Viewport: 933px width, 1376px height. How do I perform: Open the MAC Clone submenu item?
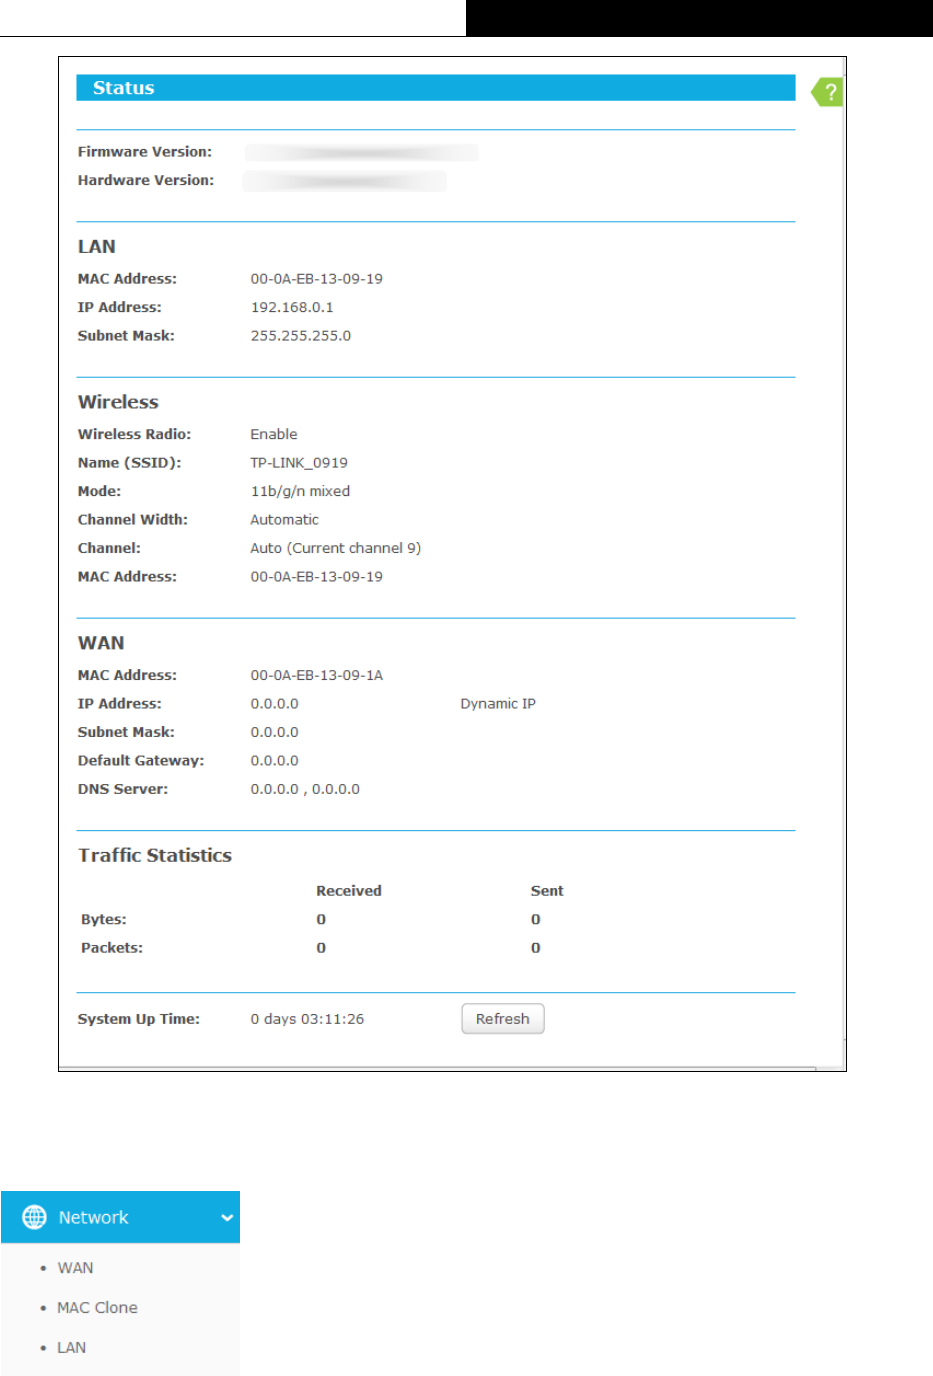[97, 1307]
